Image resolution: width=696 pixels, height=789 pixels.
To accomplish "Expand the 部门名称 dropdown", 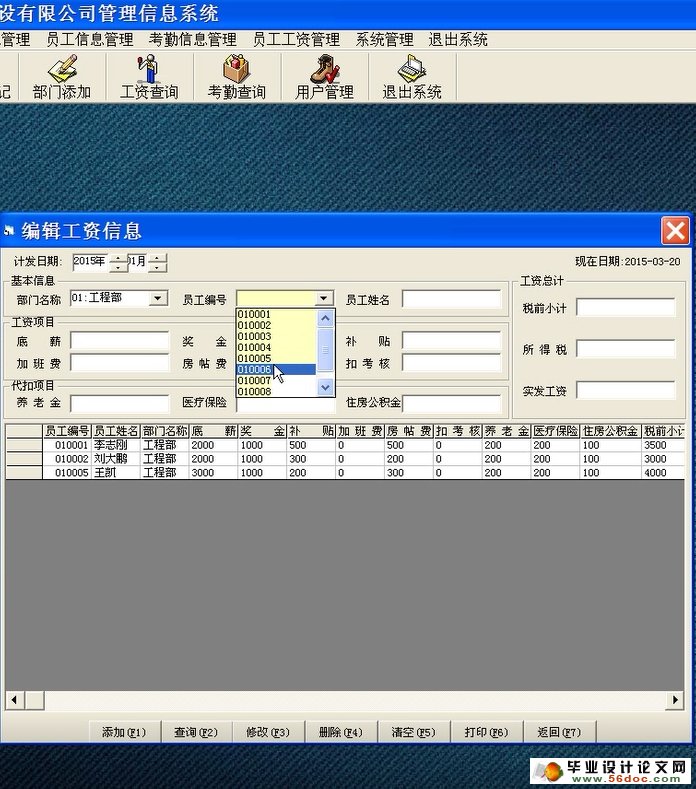I will (158, 298).
